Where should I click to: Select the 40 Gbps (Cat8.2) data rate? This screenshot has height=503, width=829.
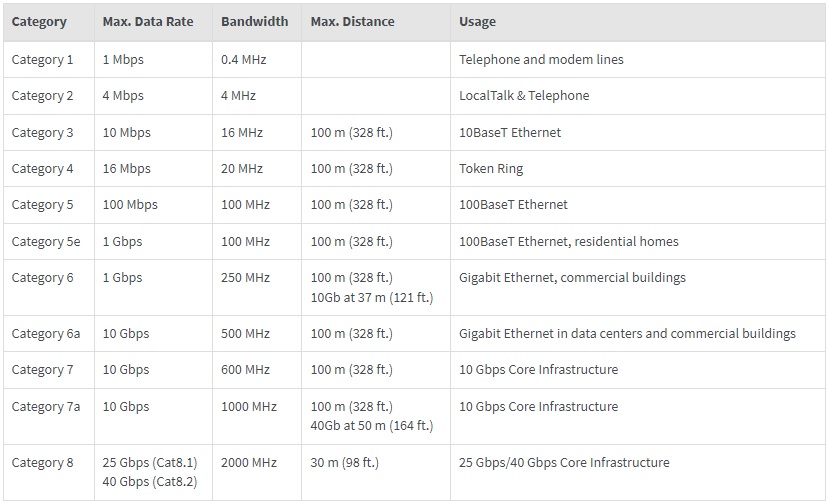click(x=150, y=482)
